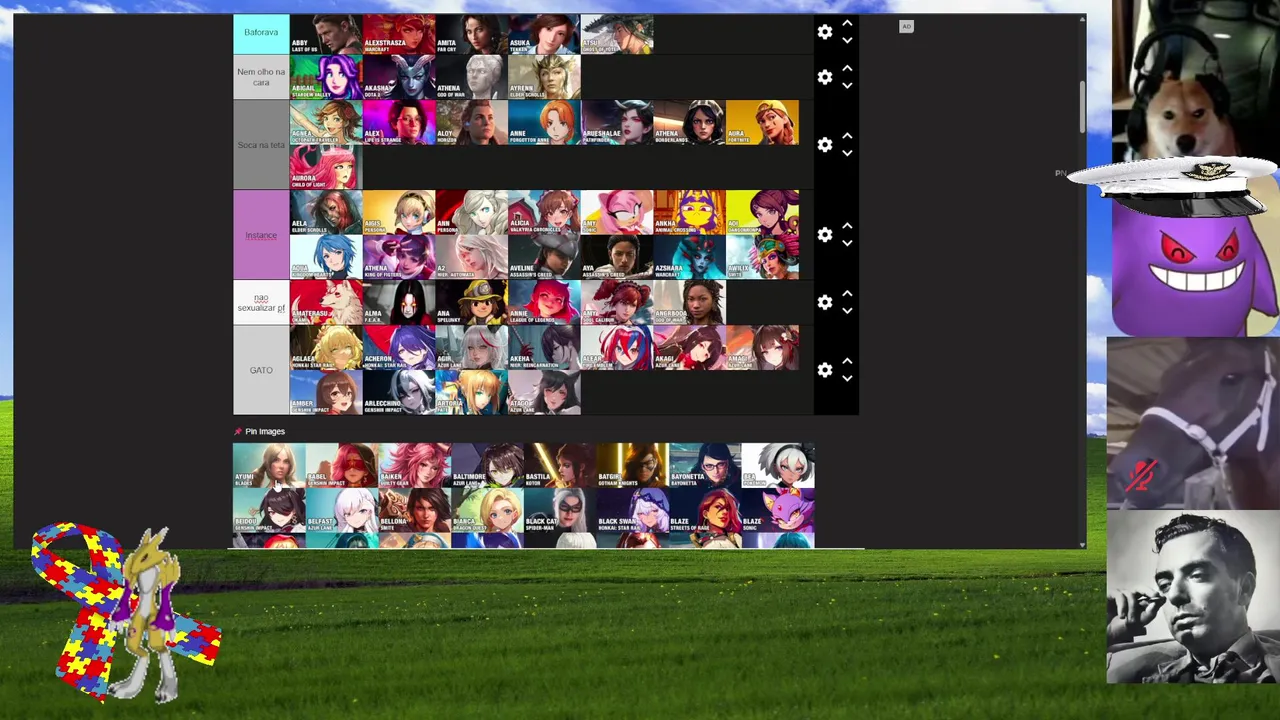Select the Aqua Kingdom Hearts image
Image resolution: width=1280 pixels, height=720 pixels.
(x=326, y=257)
